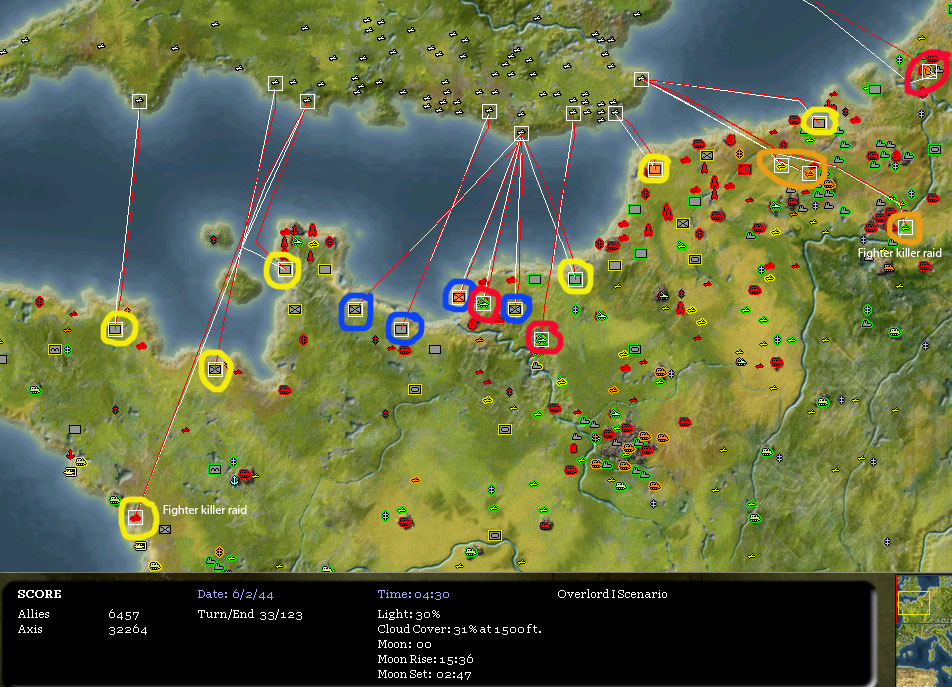Click the Date: 6/2/44 readout
This screenshot has height=687, width=952.
coord(235,594)
